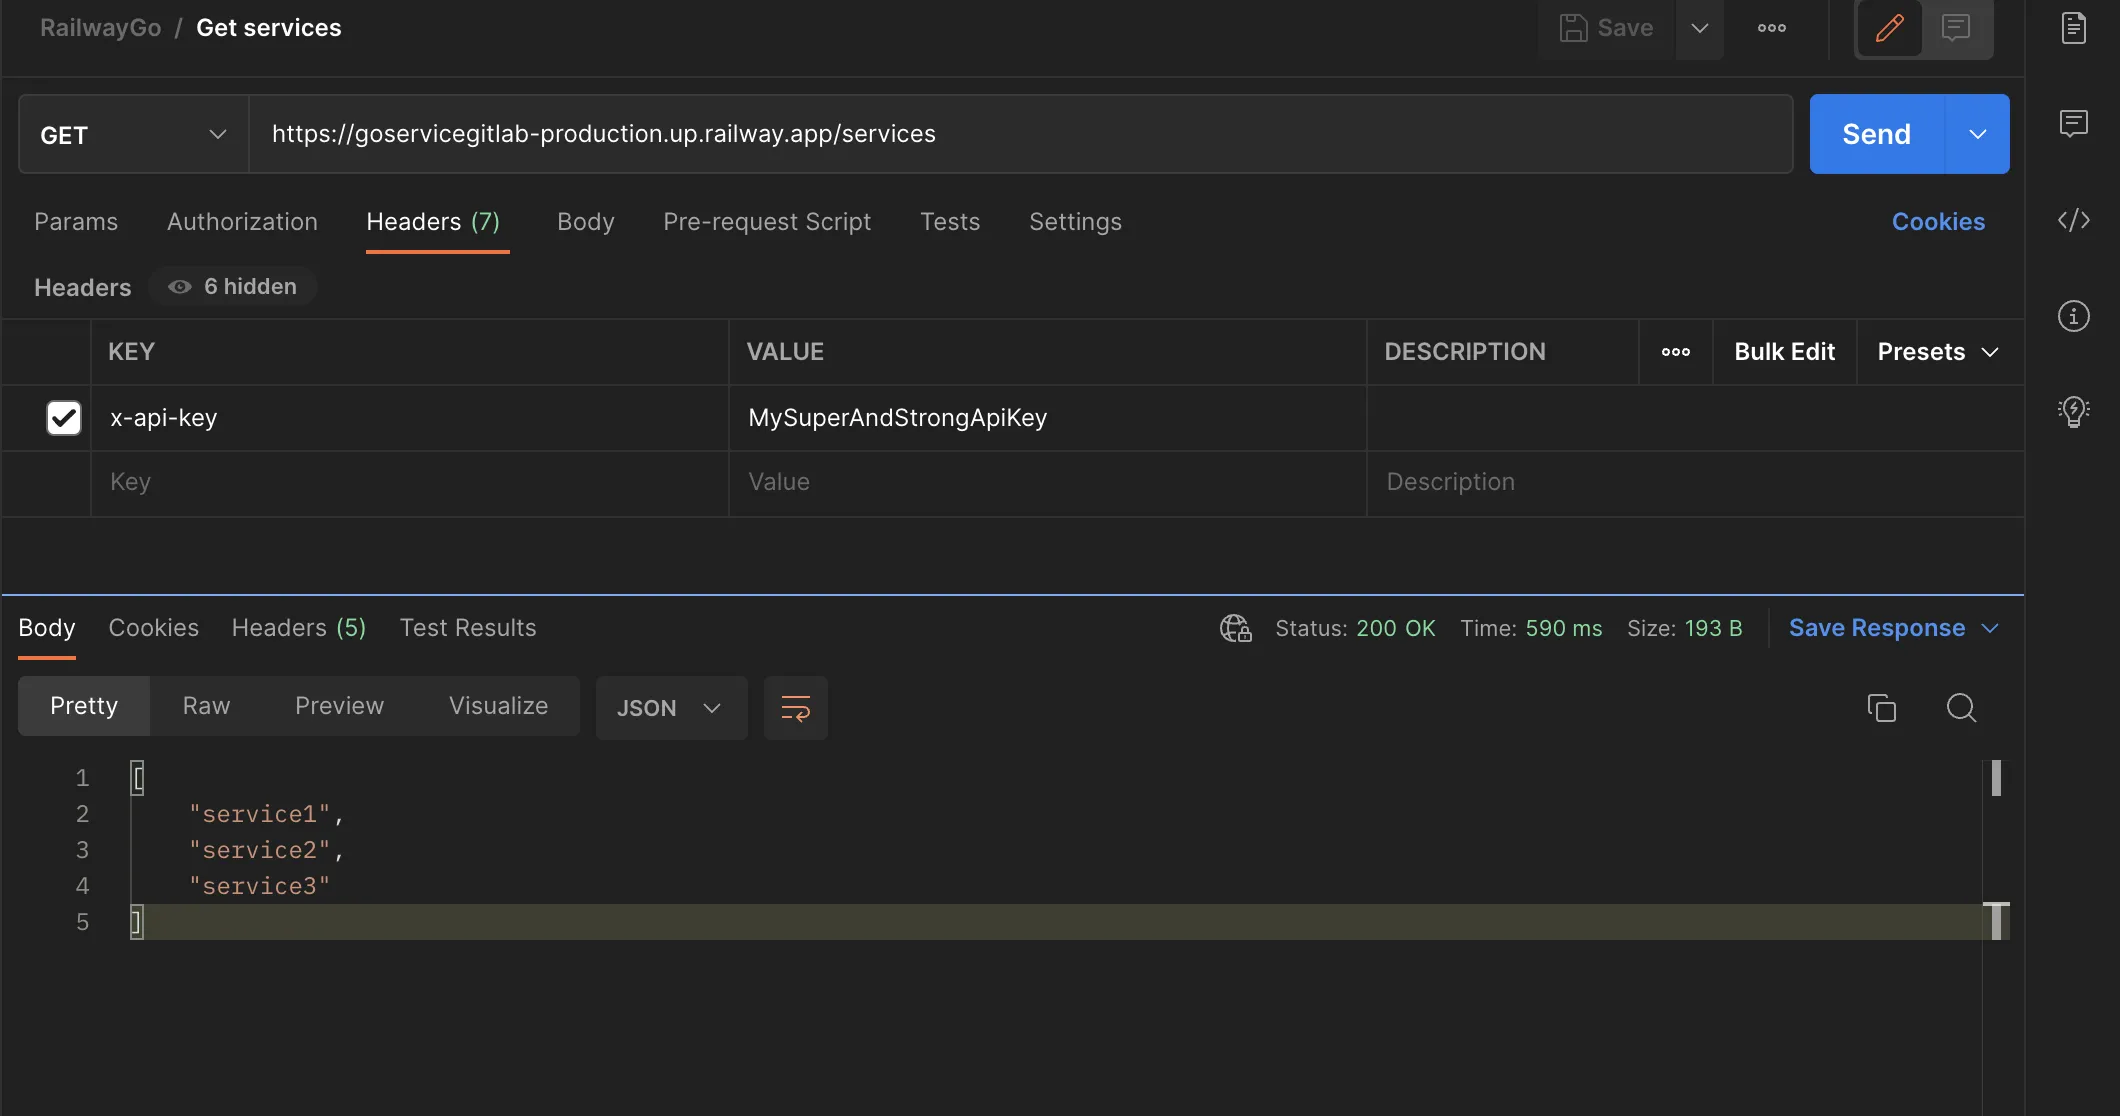Click the network globe lock icon
The width and height of the screenshot is (2120, 1116).
(x=1235, y=628)
